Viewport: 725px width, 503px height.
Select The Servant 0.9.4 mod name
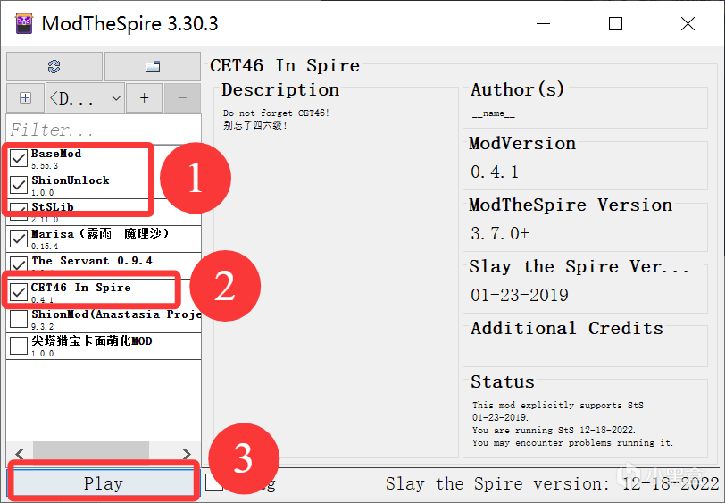[92, 261]
